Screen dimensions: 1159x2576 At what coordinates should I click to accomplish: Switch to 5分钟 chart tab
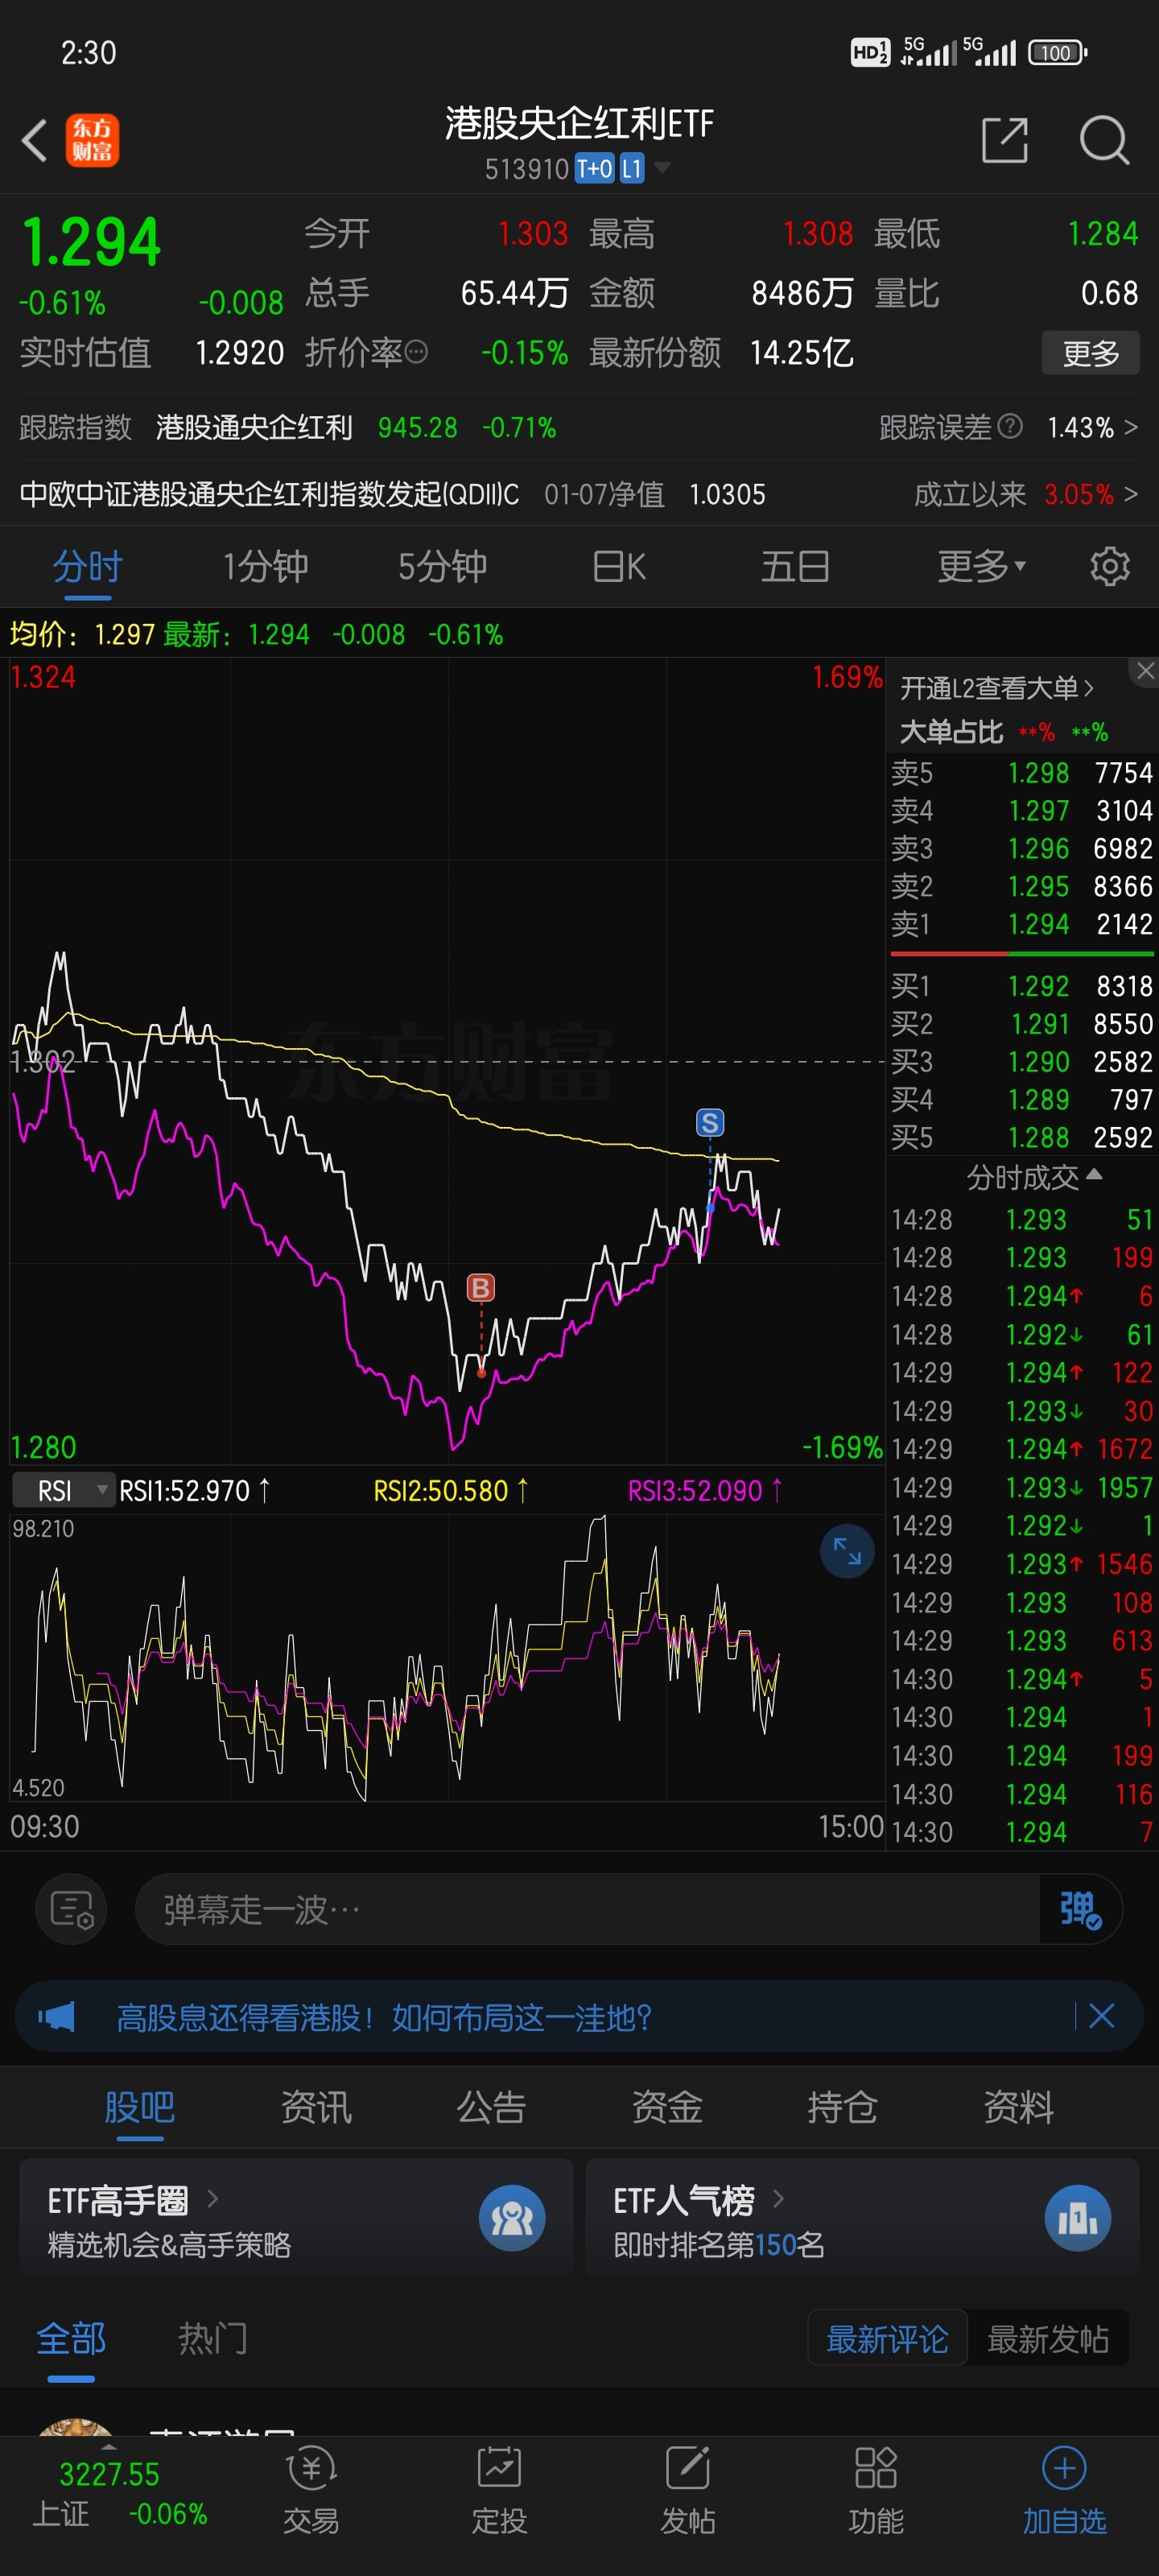click(x=442, y=566)
